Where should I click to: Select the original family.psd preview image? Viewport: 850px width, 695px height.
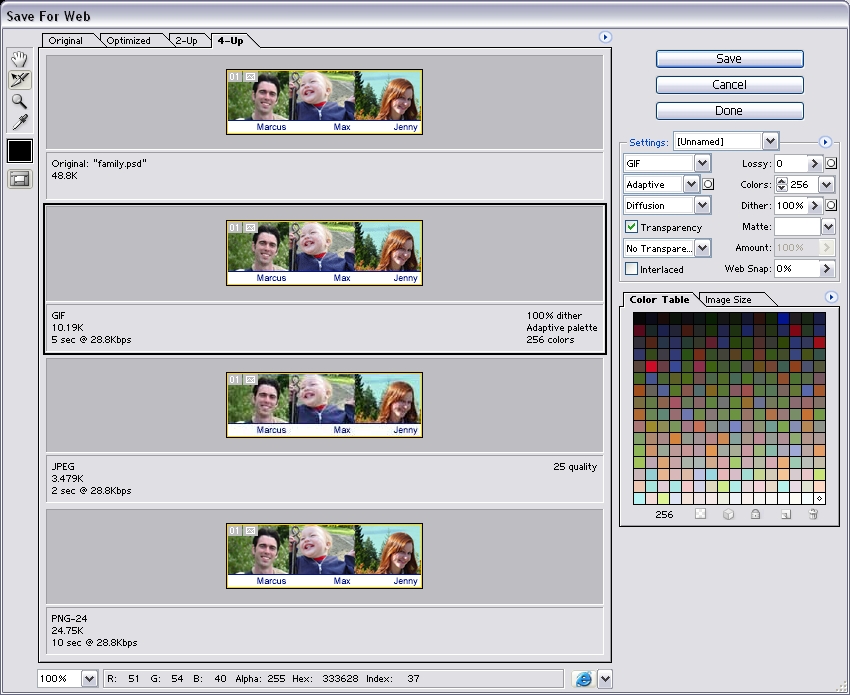[x=324, y=102]
